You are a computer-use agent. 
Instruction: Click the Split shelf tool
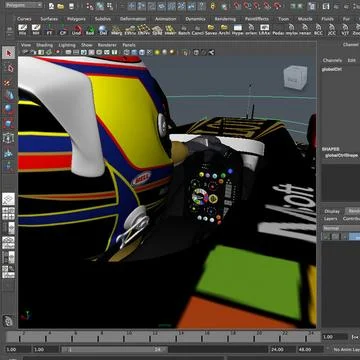[157, 29]
